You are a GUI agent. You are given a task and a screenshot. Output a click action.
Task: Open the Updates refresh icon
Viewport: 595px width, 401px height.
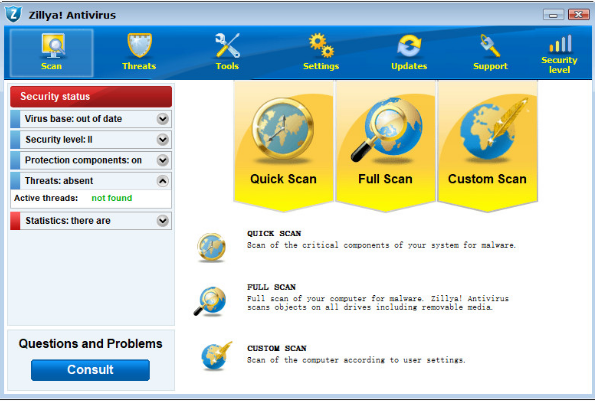click(x=409, y=46)
